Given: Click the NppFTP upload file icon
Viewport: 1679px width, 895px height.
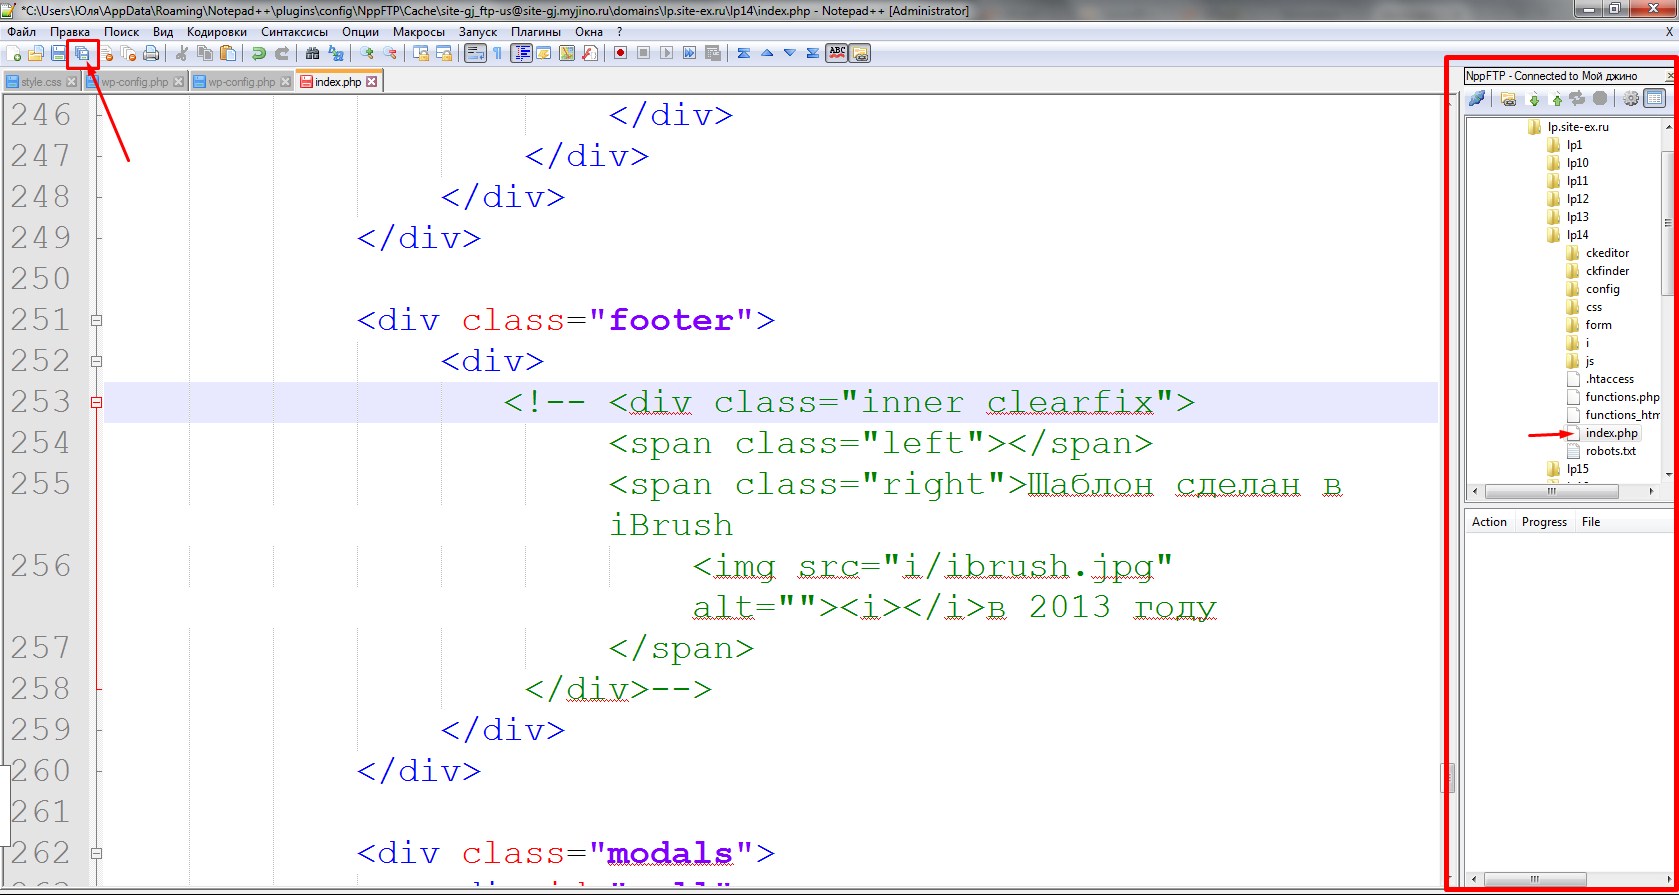Looking at the screenshot, I should [1556, 99].
